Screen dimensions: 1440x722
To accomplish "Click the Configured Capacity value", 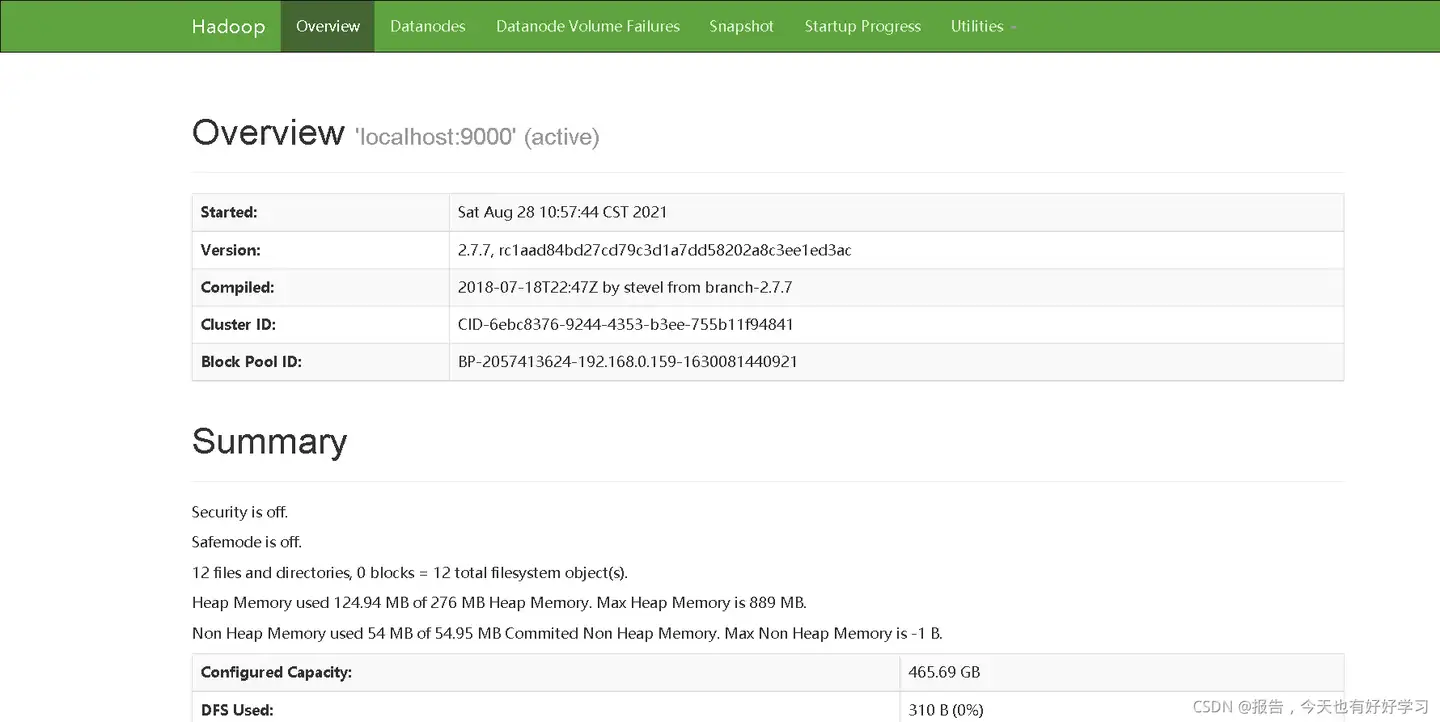I will 943,672.
